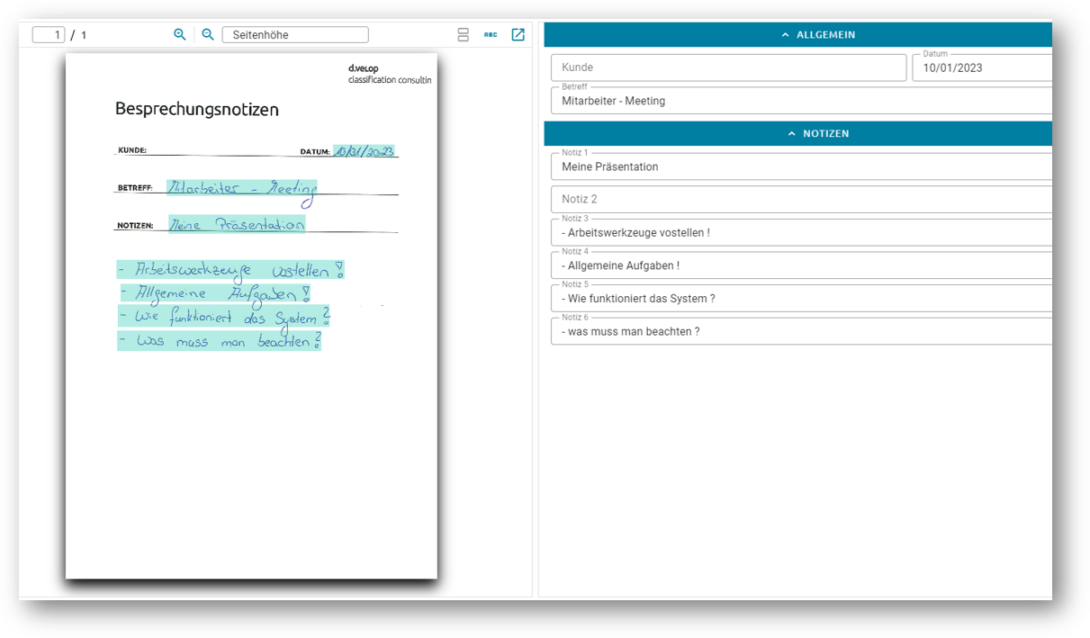The image size is (1090, 638).
Task: Click Notiz 4 field Allgemeine Aufgaben
Action: (x=802, y=265)
